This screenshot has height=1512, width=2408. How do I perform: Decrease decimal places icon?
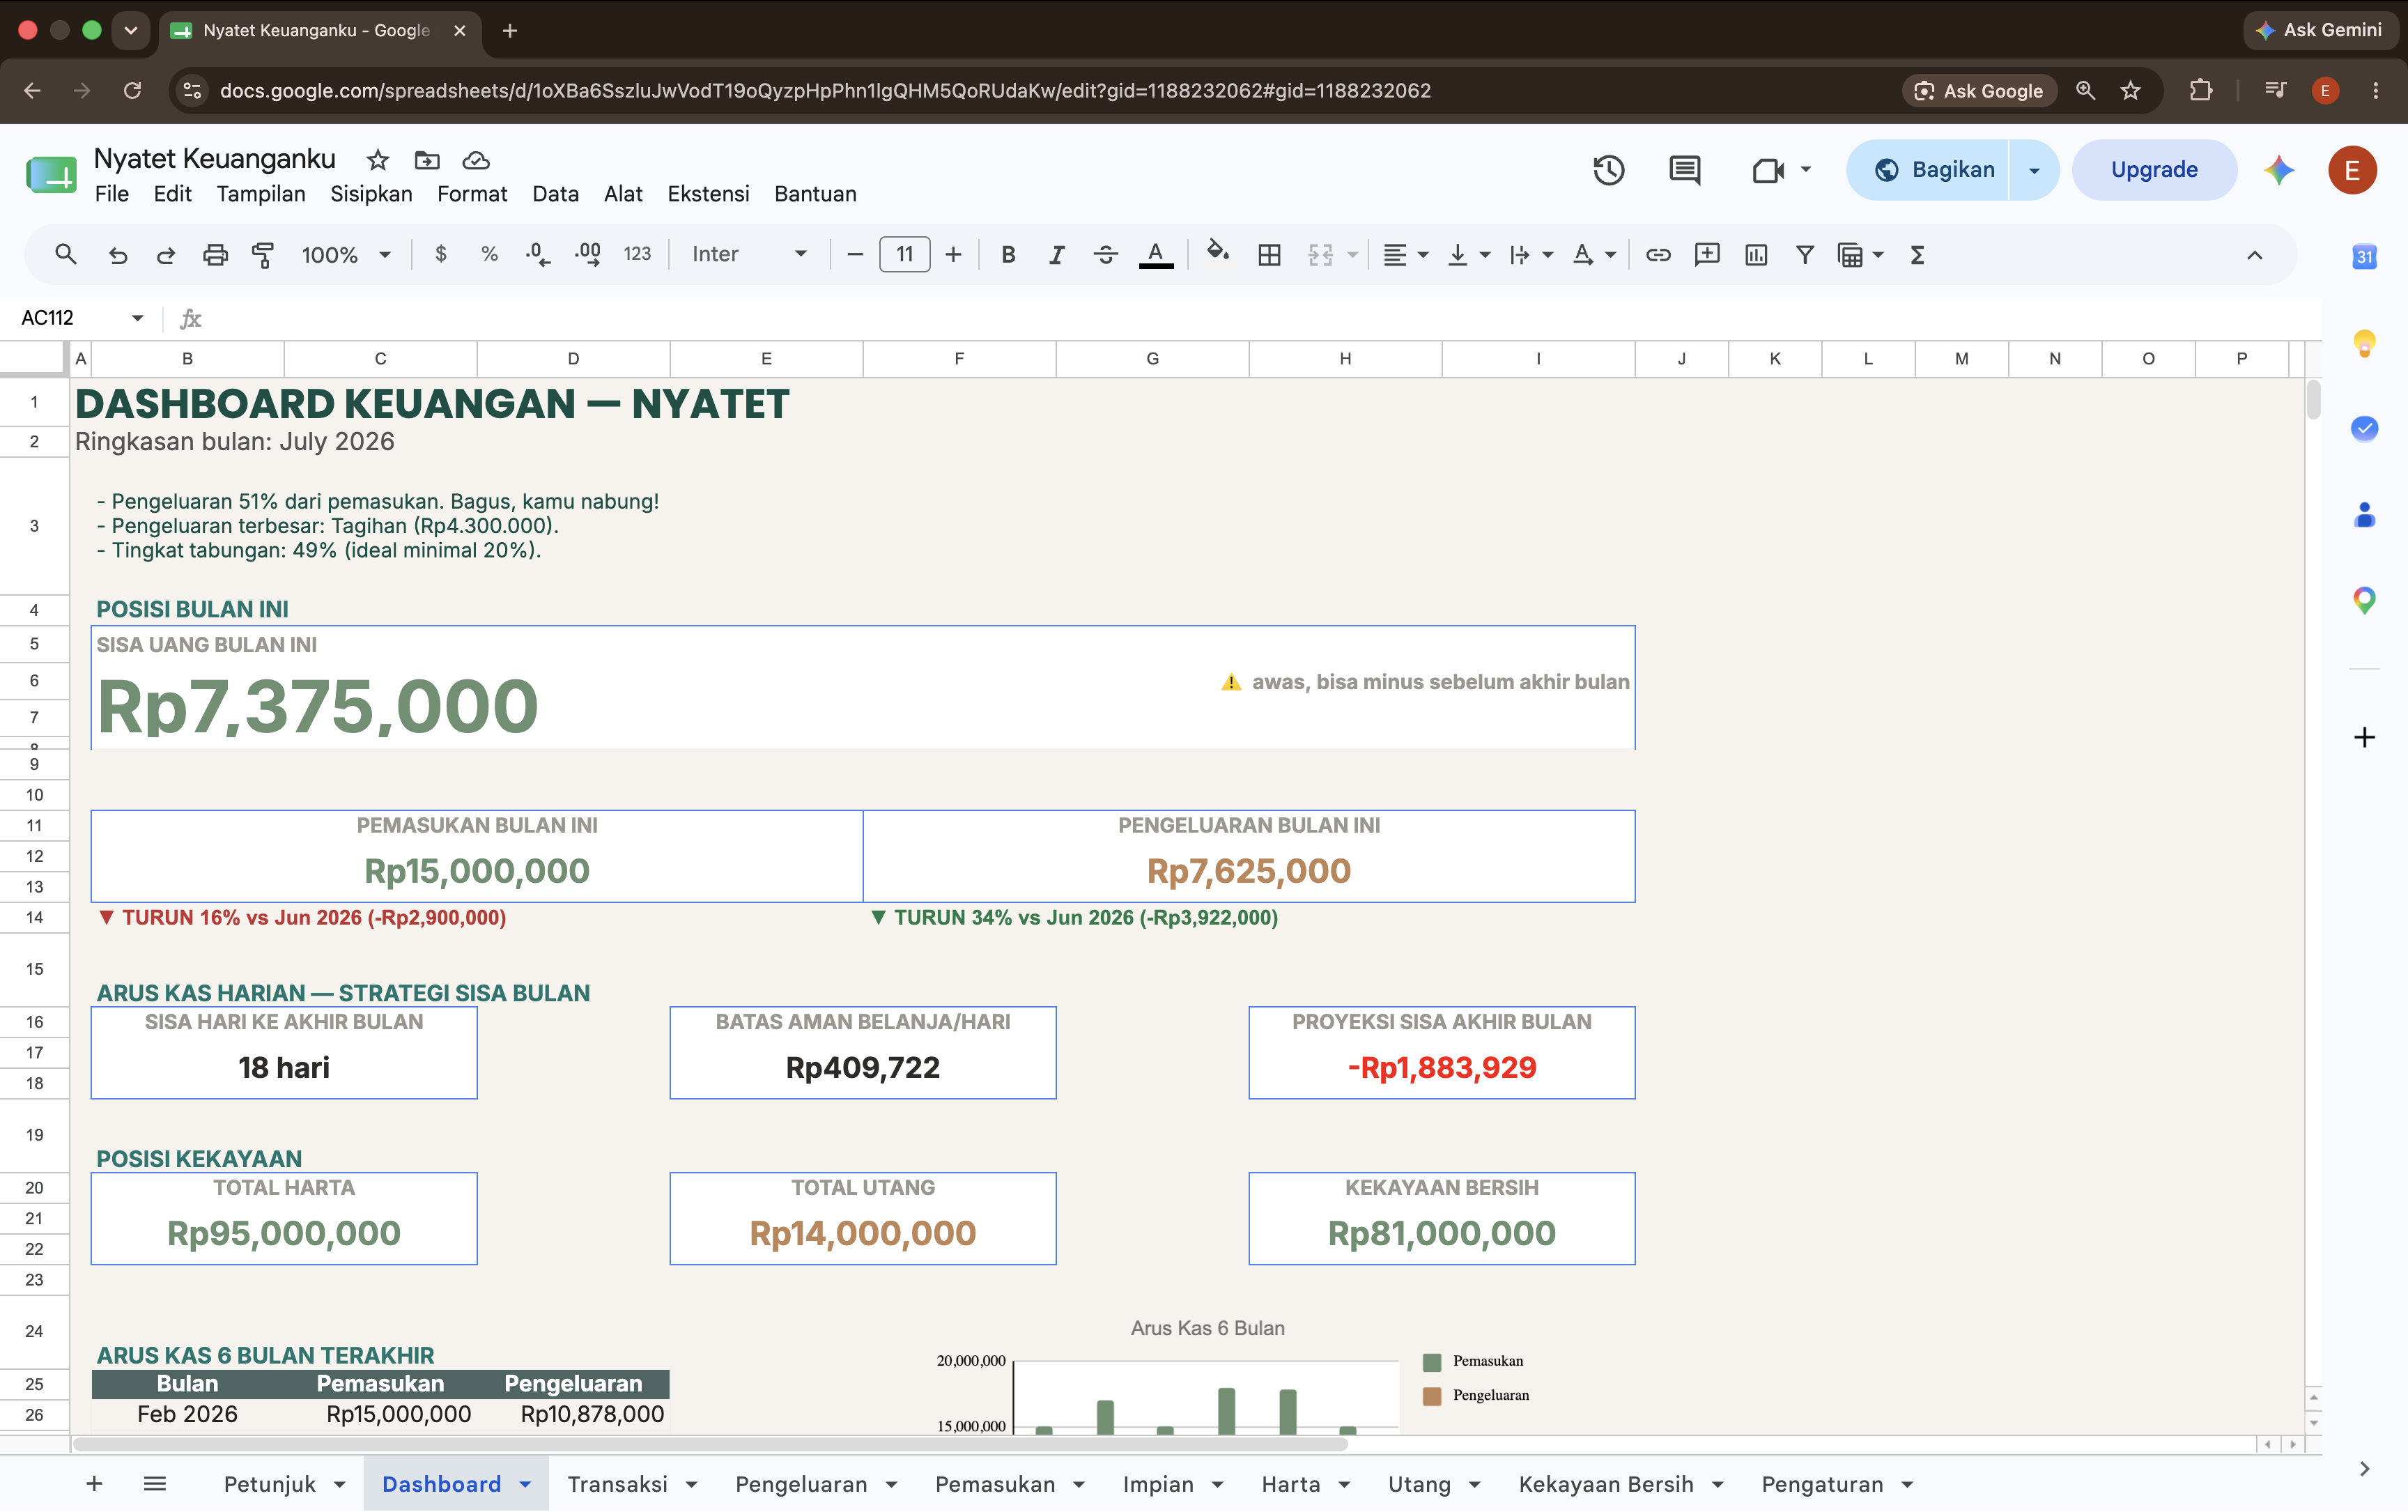point(538,255)
